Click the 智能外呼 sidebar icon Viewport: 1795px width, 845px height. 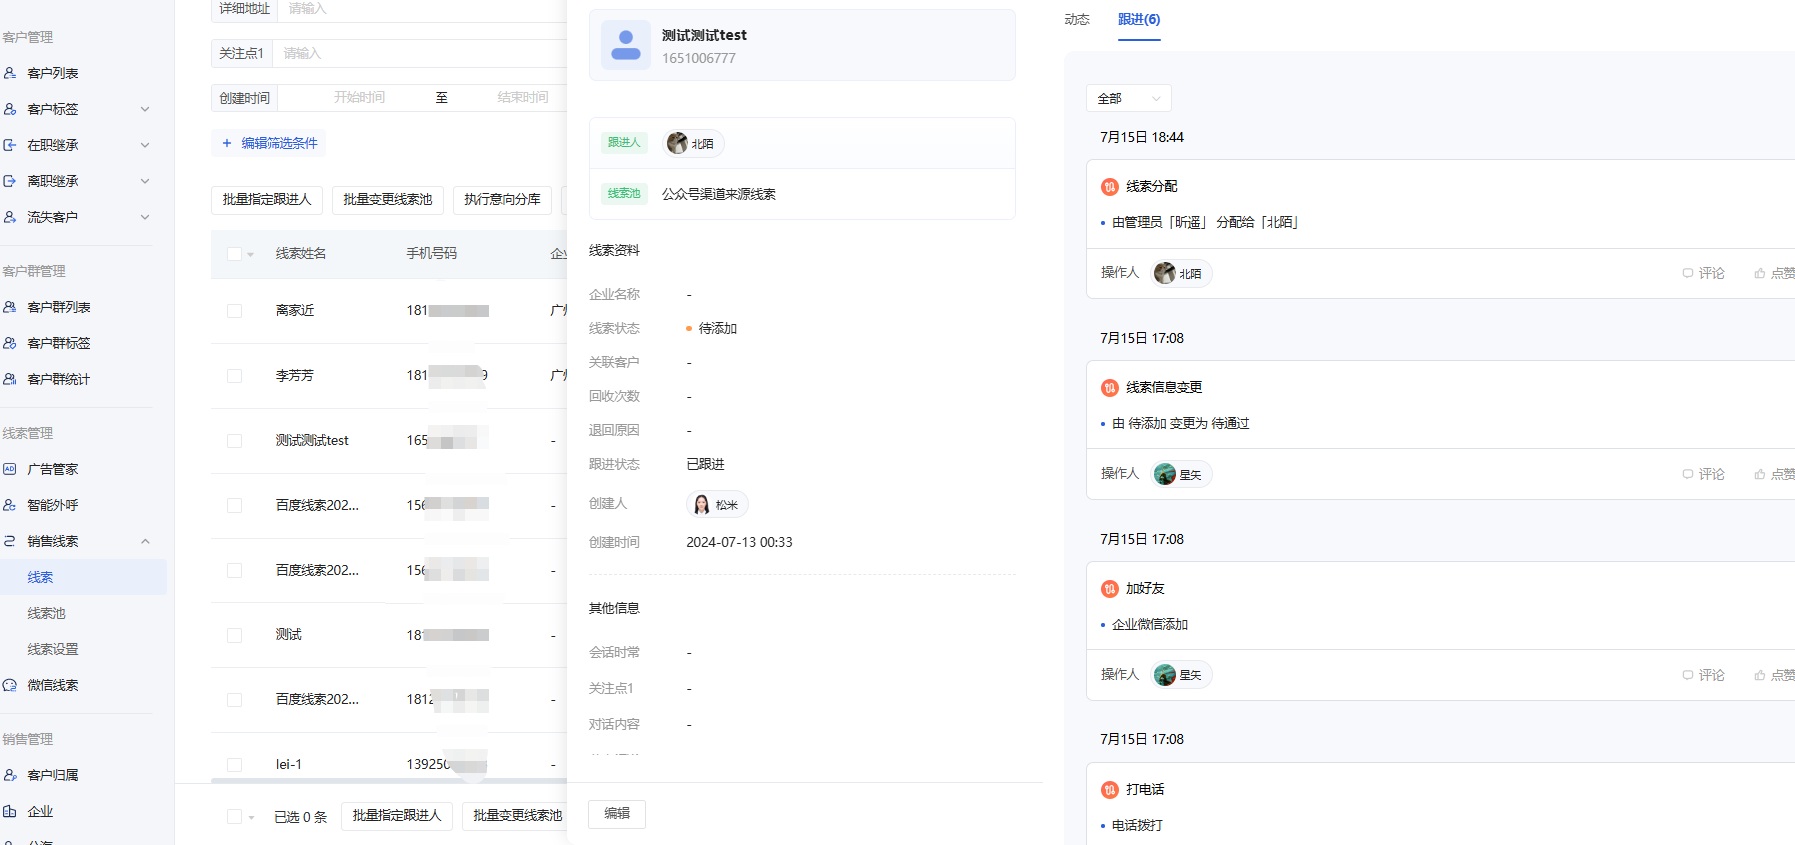pos(10,505)
